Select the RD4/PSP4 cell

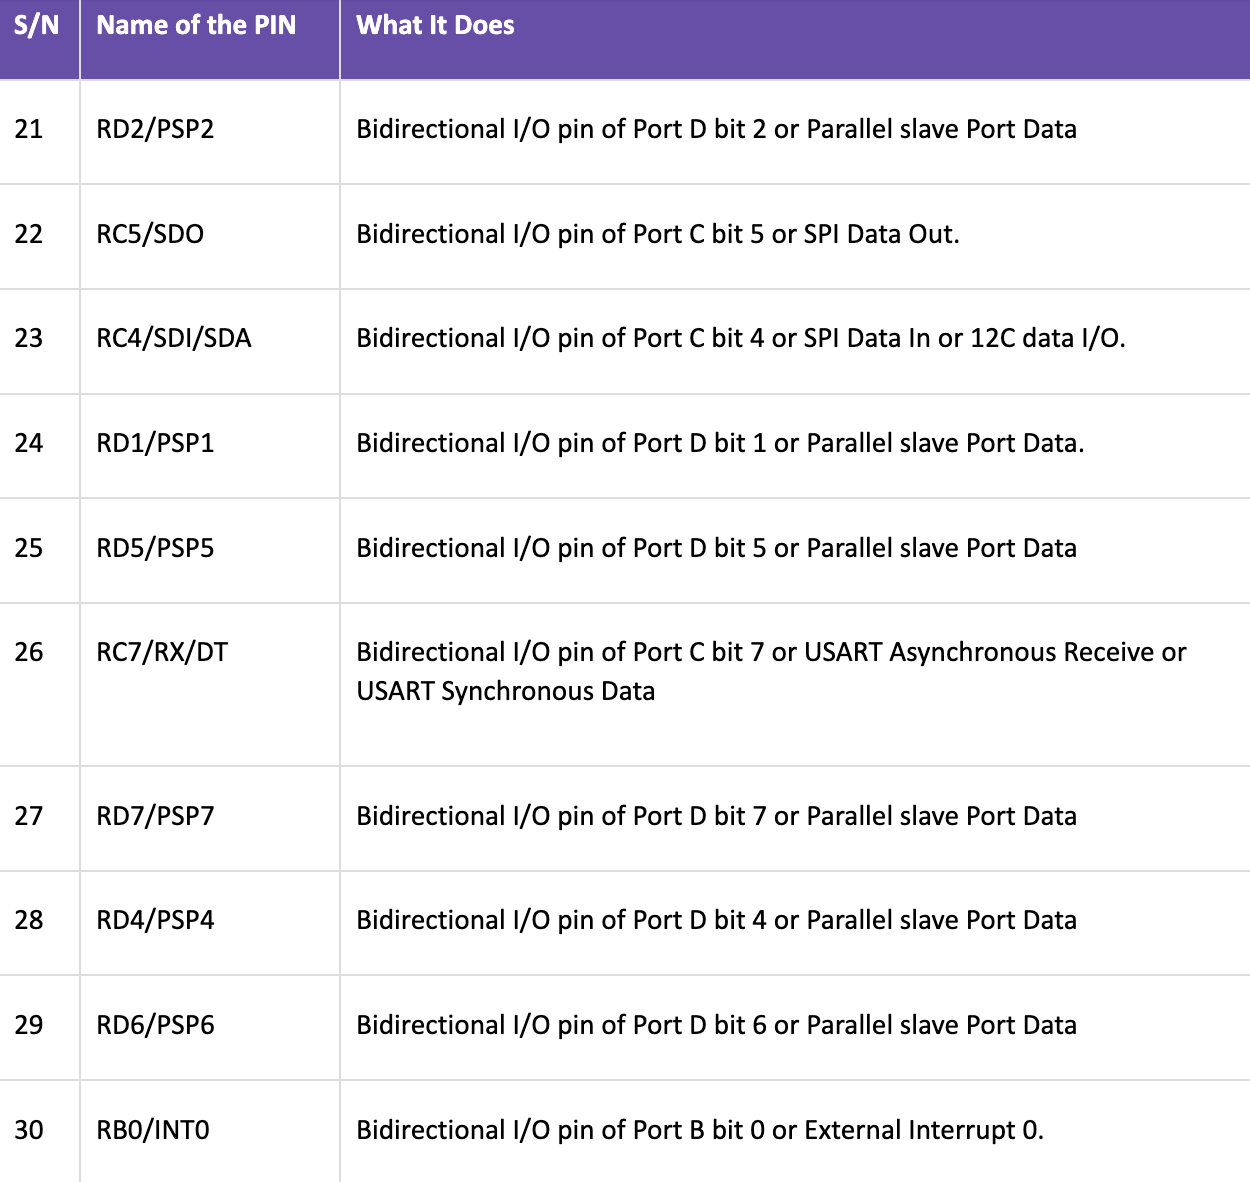pyautogui.click(x=155, y=921)
